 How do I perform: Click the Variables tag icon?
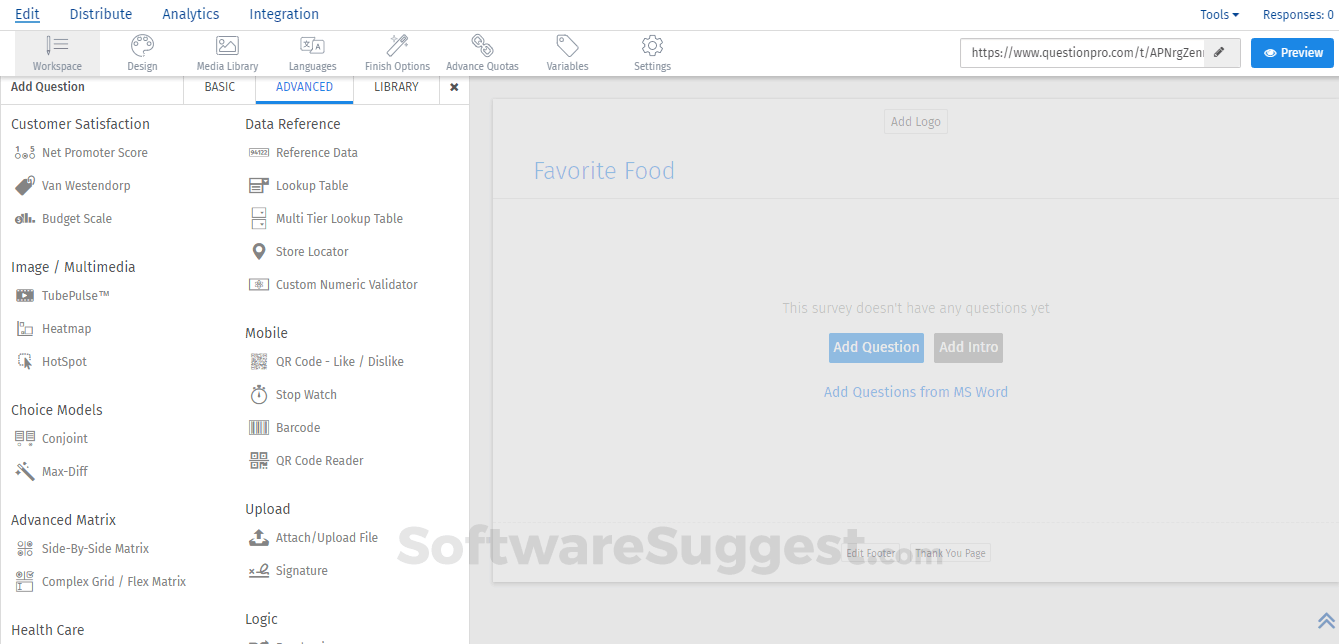coord(567,46)
